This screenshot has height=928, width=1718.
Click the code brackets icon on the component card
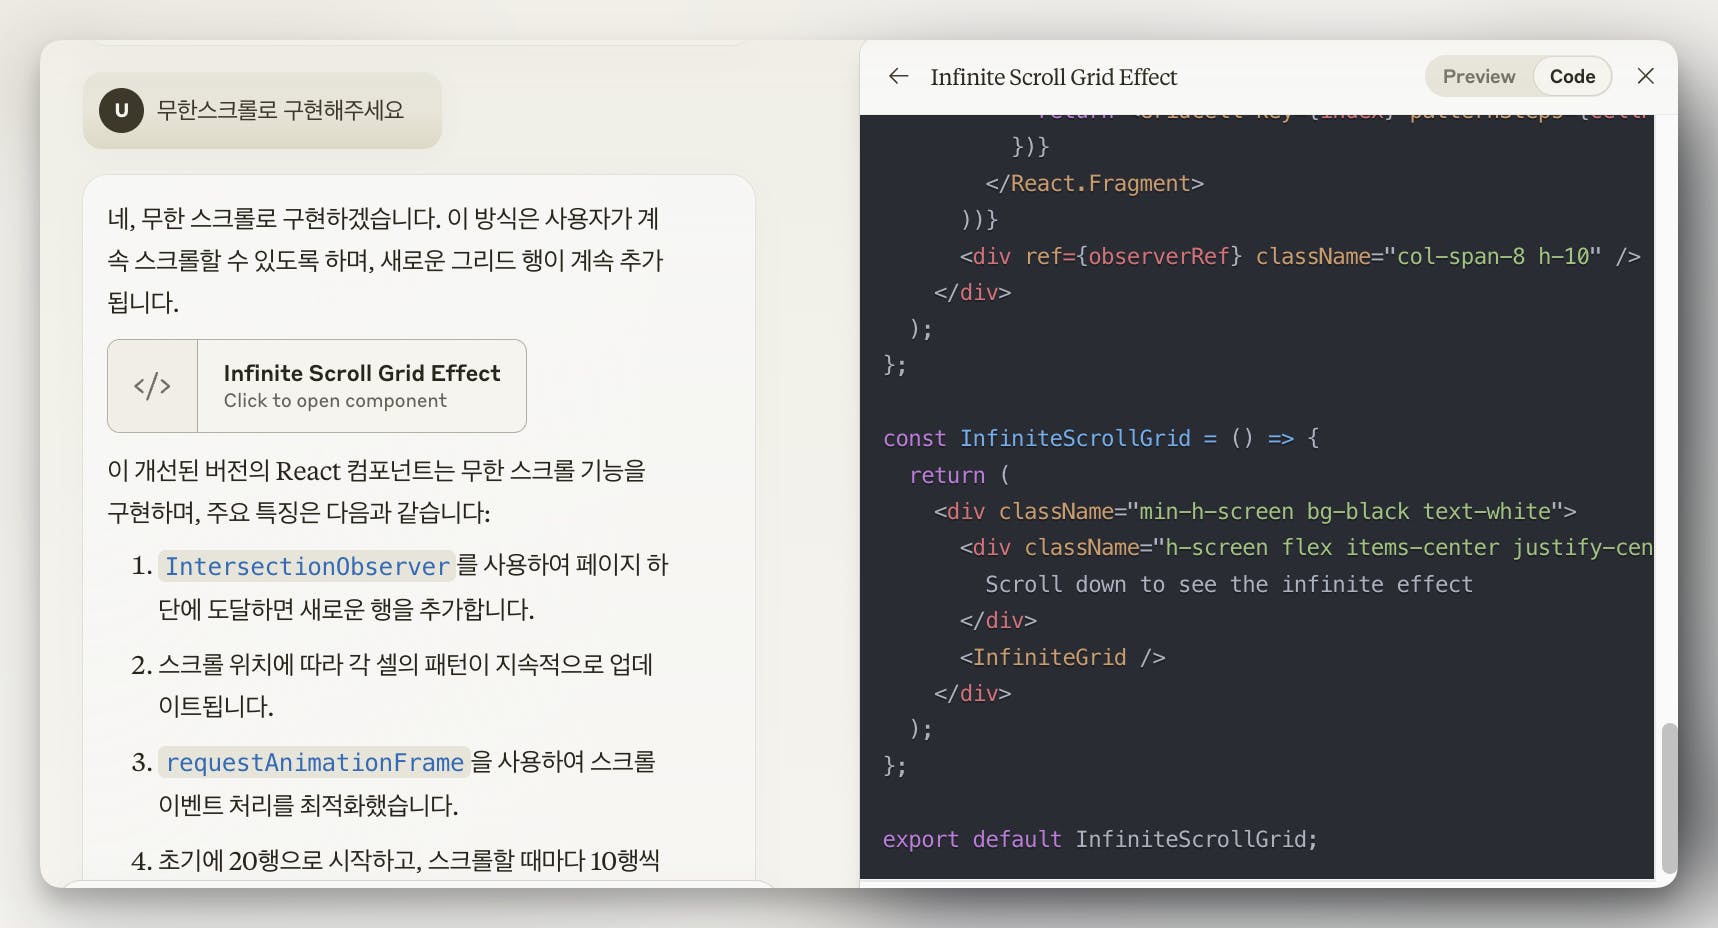(x=152, y=386)
